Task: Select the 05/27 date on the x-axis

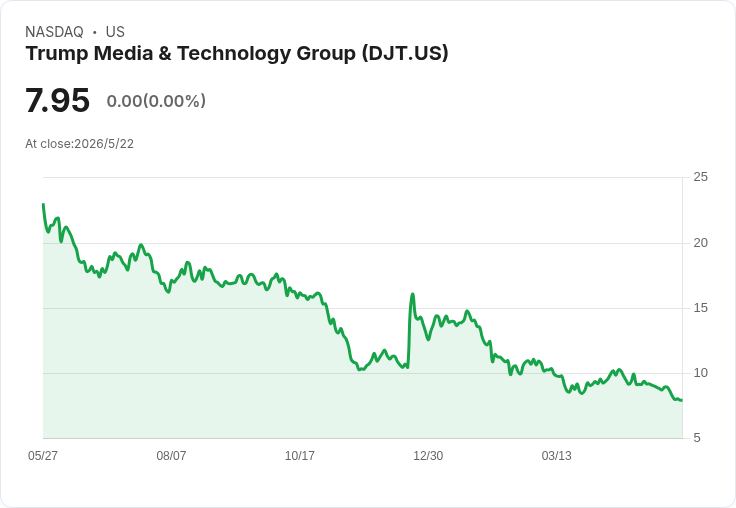Action: click(x=43, y=455)
